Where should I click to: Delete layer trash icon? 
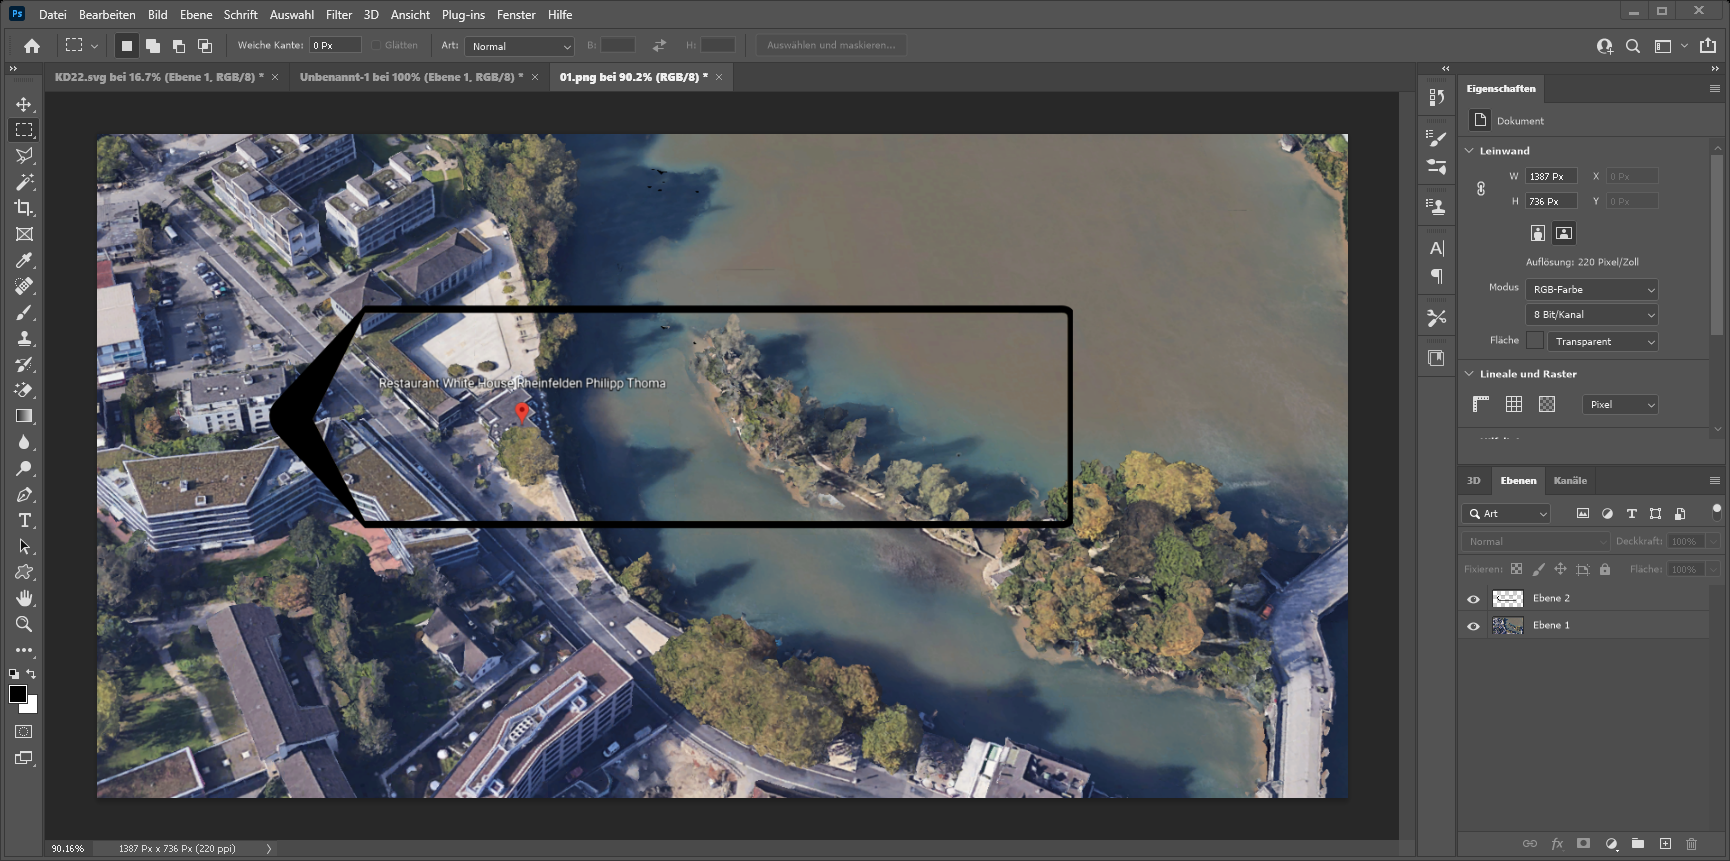(1692, 844)
